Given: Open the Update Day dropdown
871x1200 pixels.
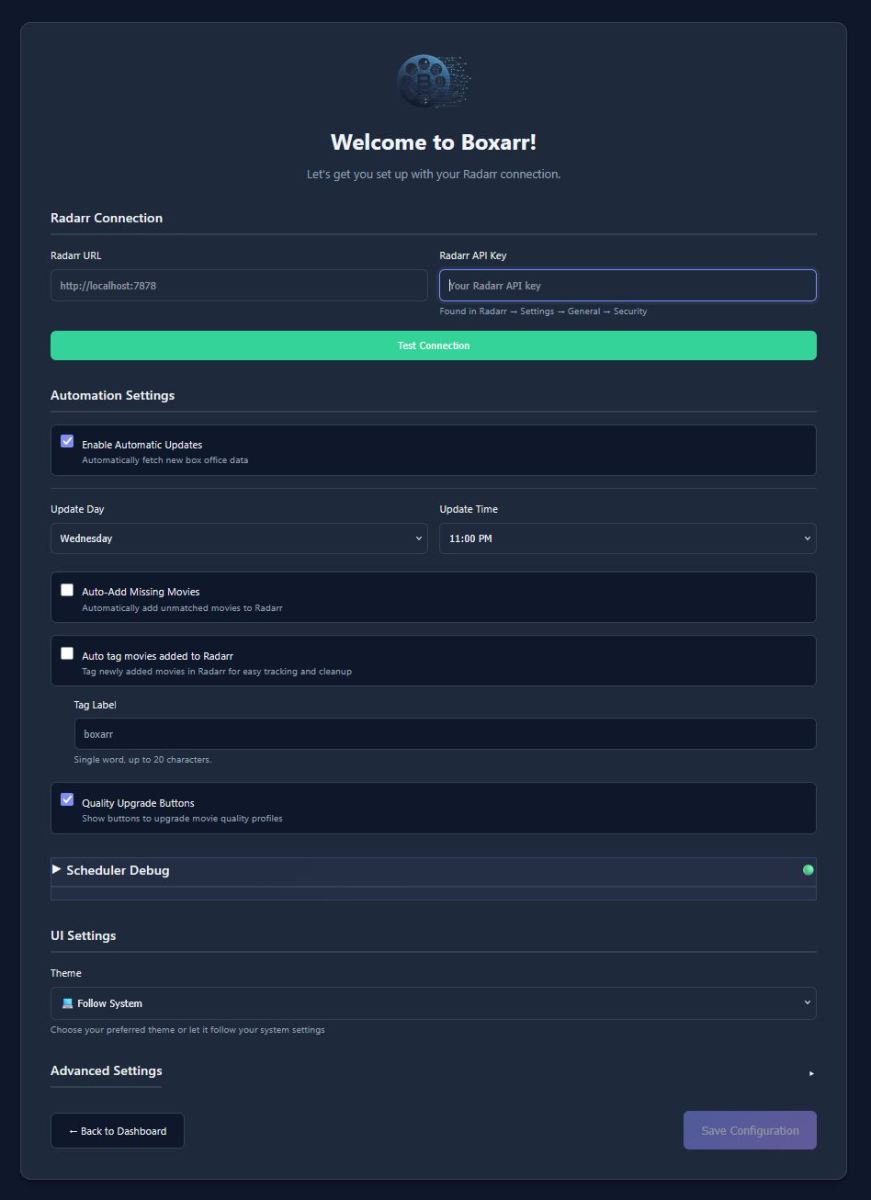Looking at the screenshot, I should point(239,539).
